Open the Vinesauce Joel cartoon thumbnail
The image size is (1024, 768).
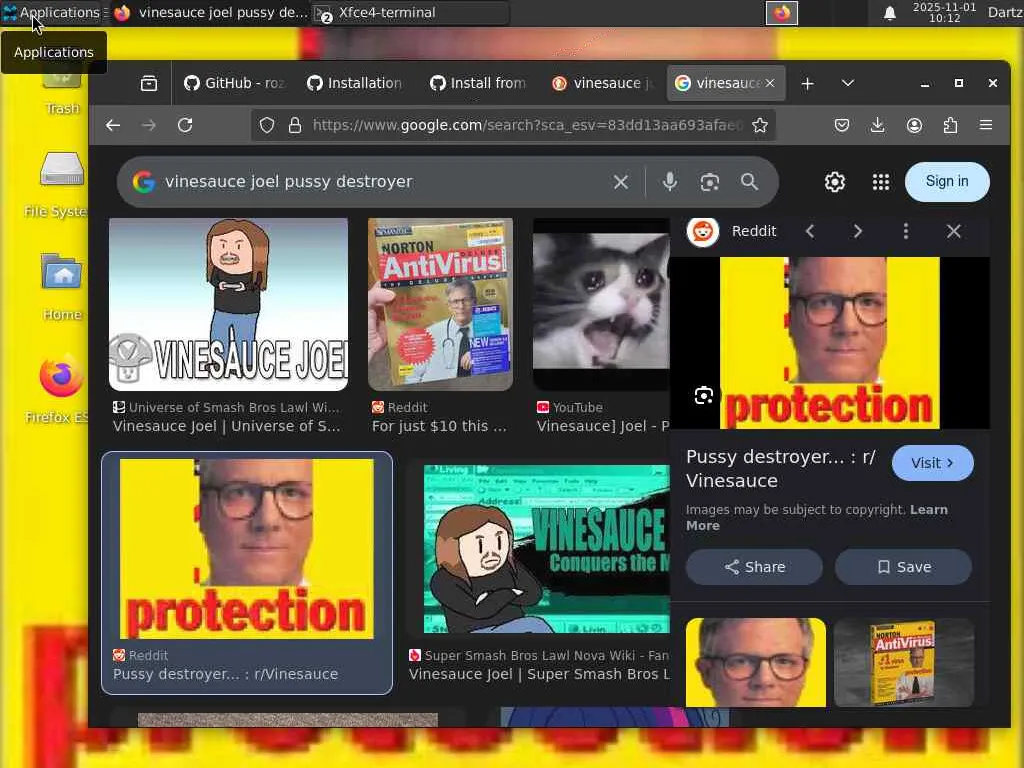tap(229, 304)
